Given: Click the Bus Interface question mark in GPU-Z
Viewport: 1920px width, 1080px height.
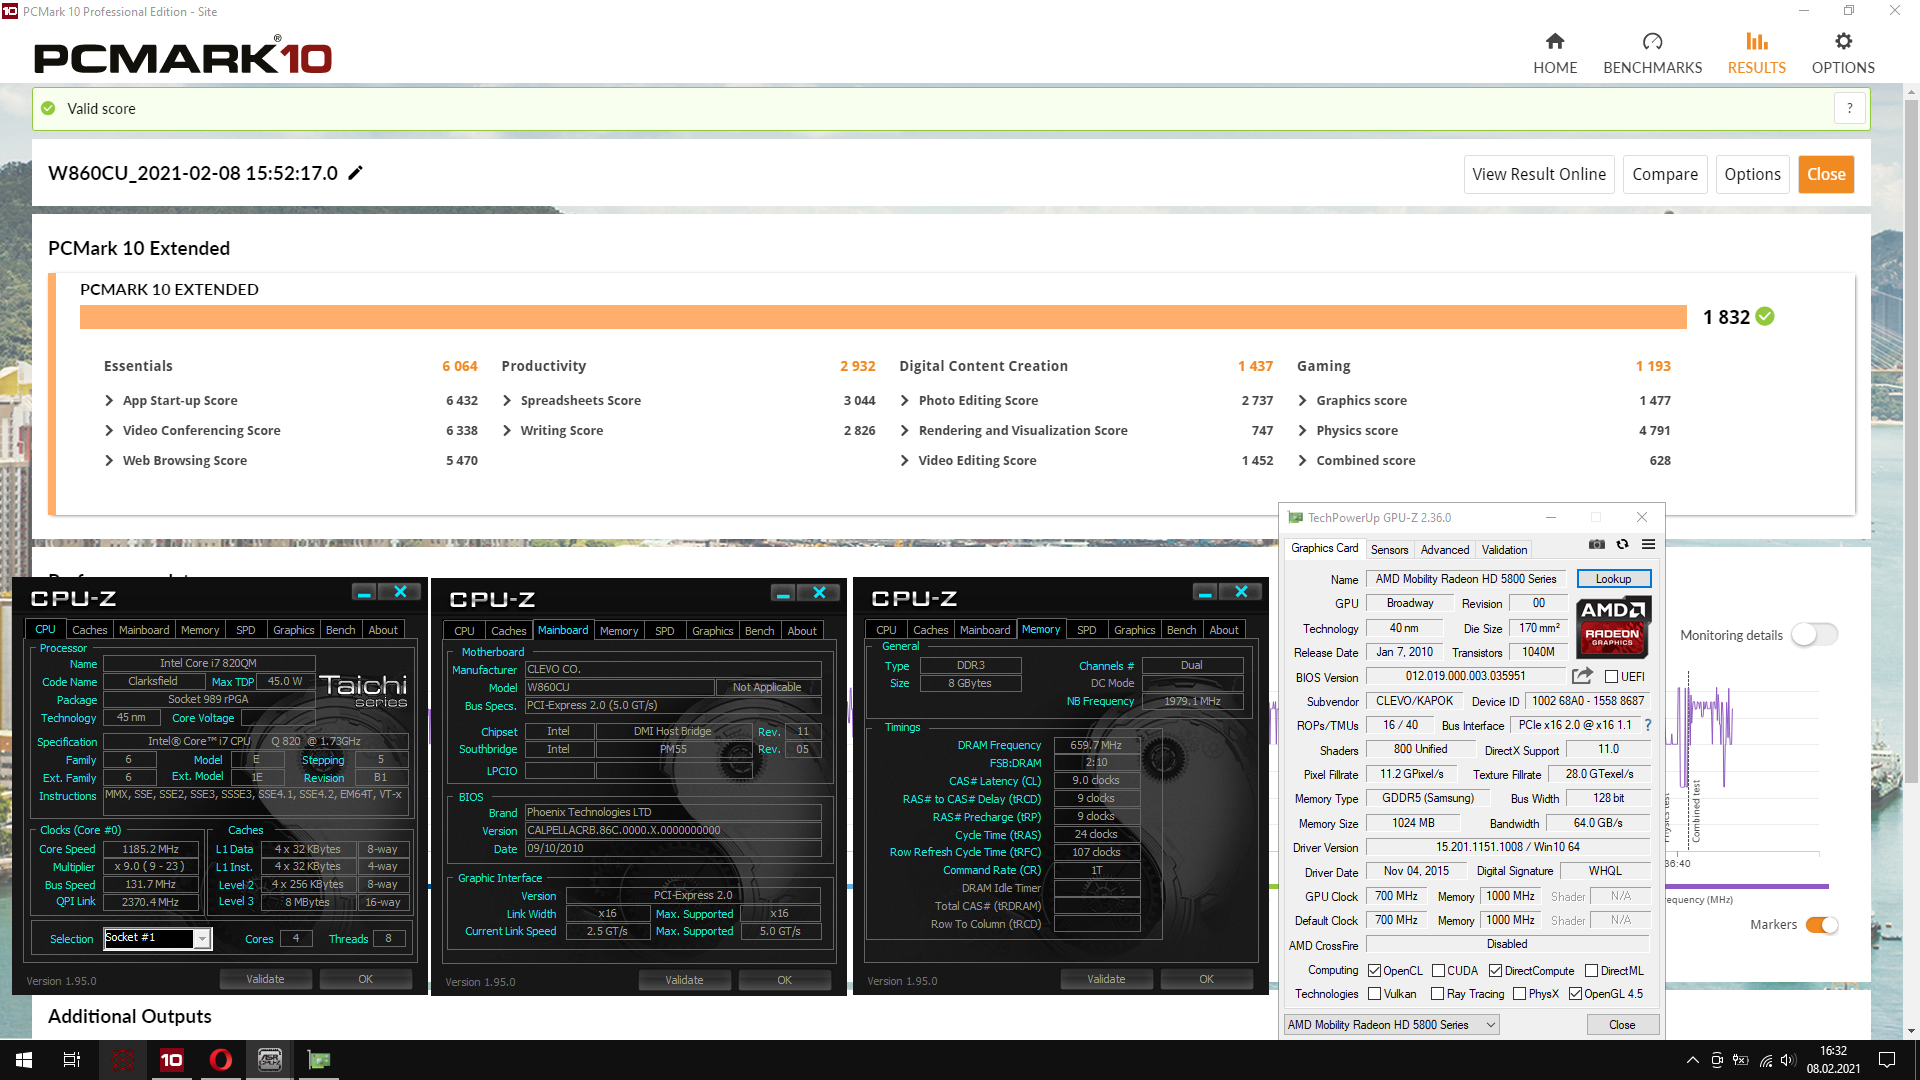Looking at the screenshot, I should [x=1648, y=725].
